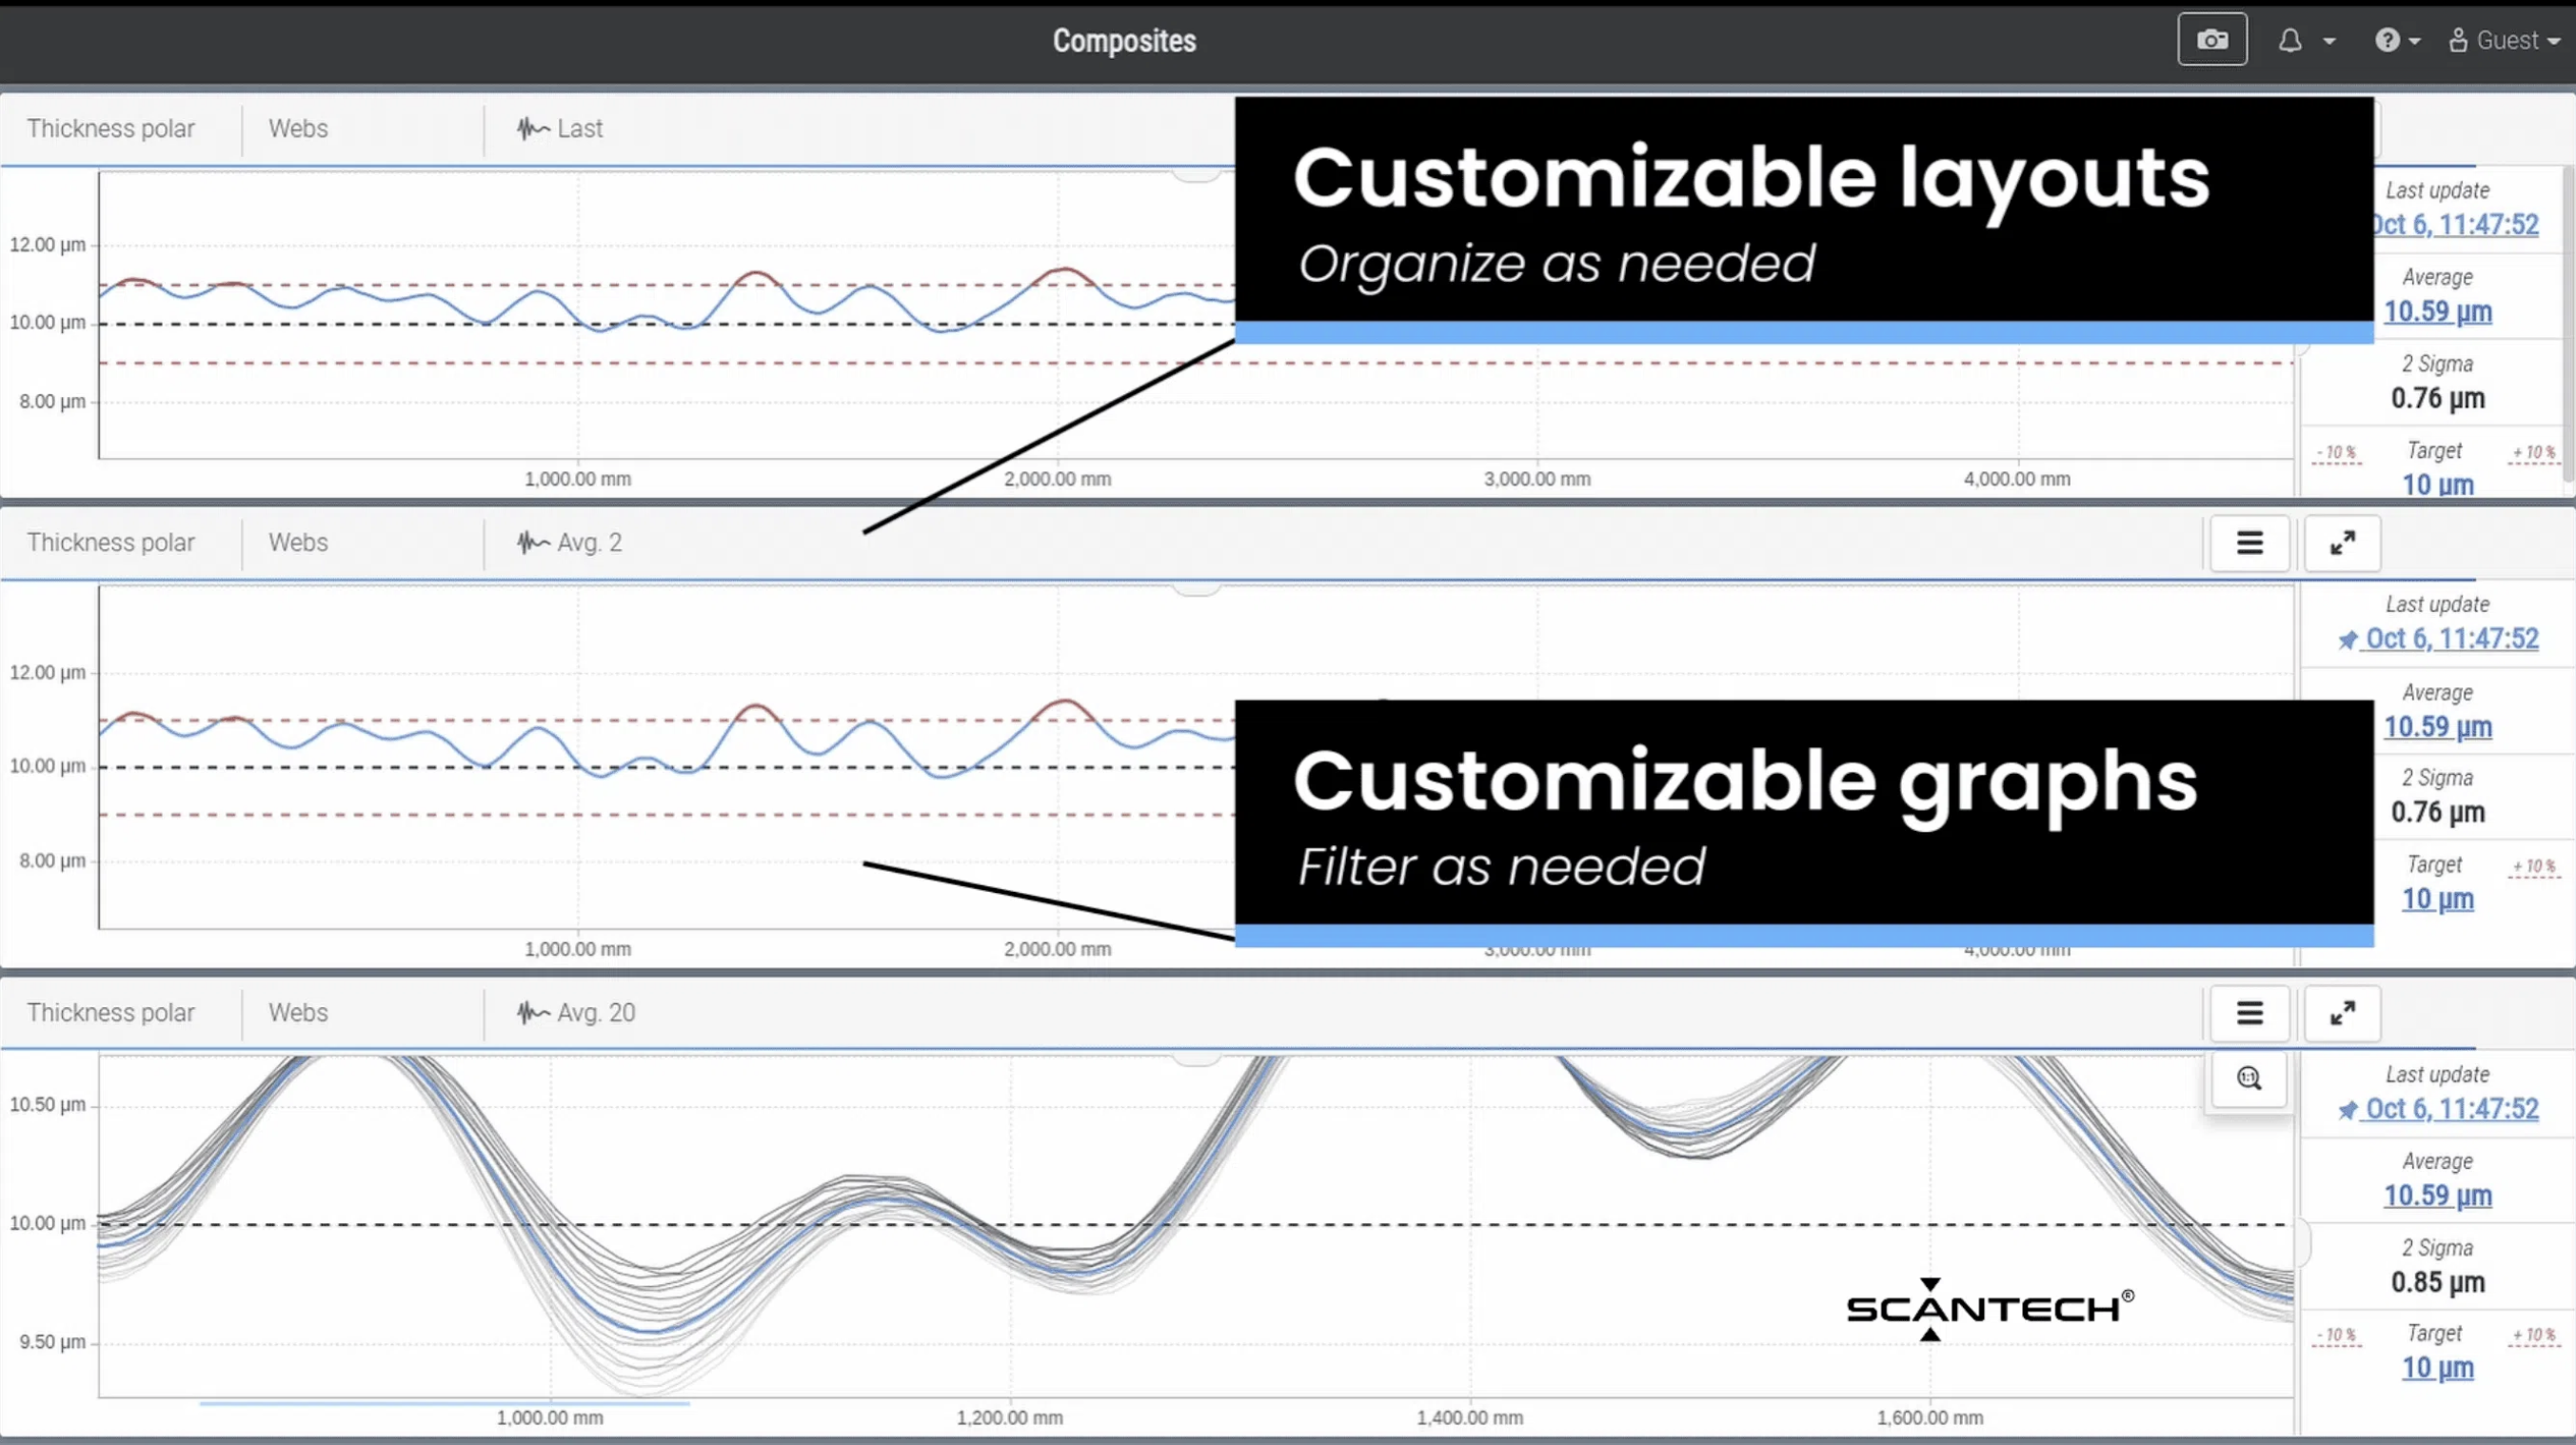Open the Guest user menu
Viewport: 2576px width, 1445px height.
point(2503,41)
